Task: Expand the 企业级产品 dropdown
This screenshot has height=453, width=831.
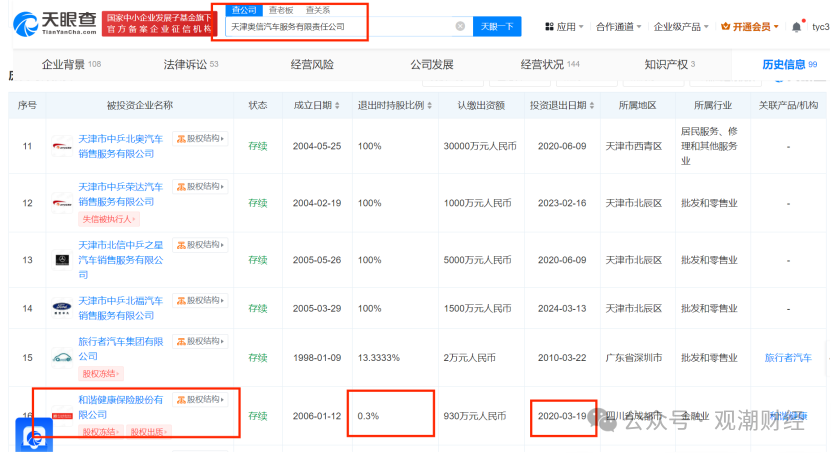Action: click(x=681, y=26)
